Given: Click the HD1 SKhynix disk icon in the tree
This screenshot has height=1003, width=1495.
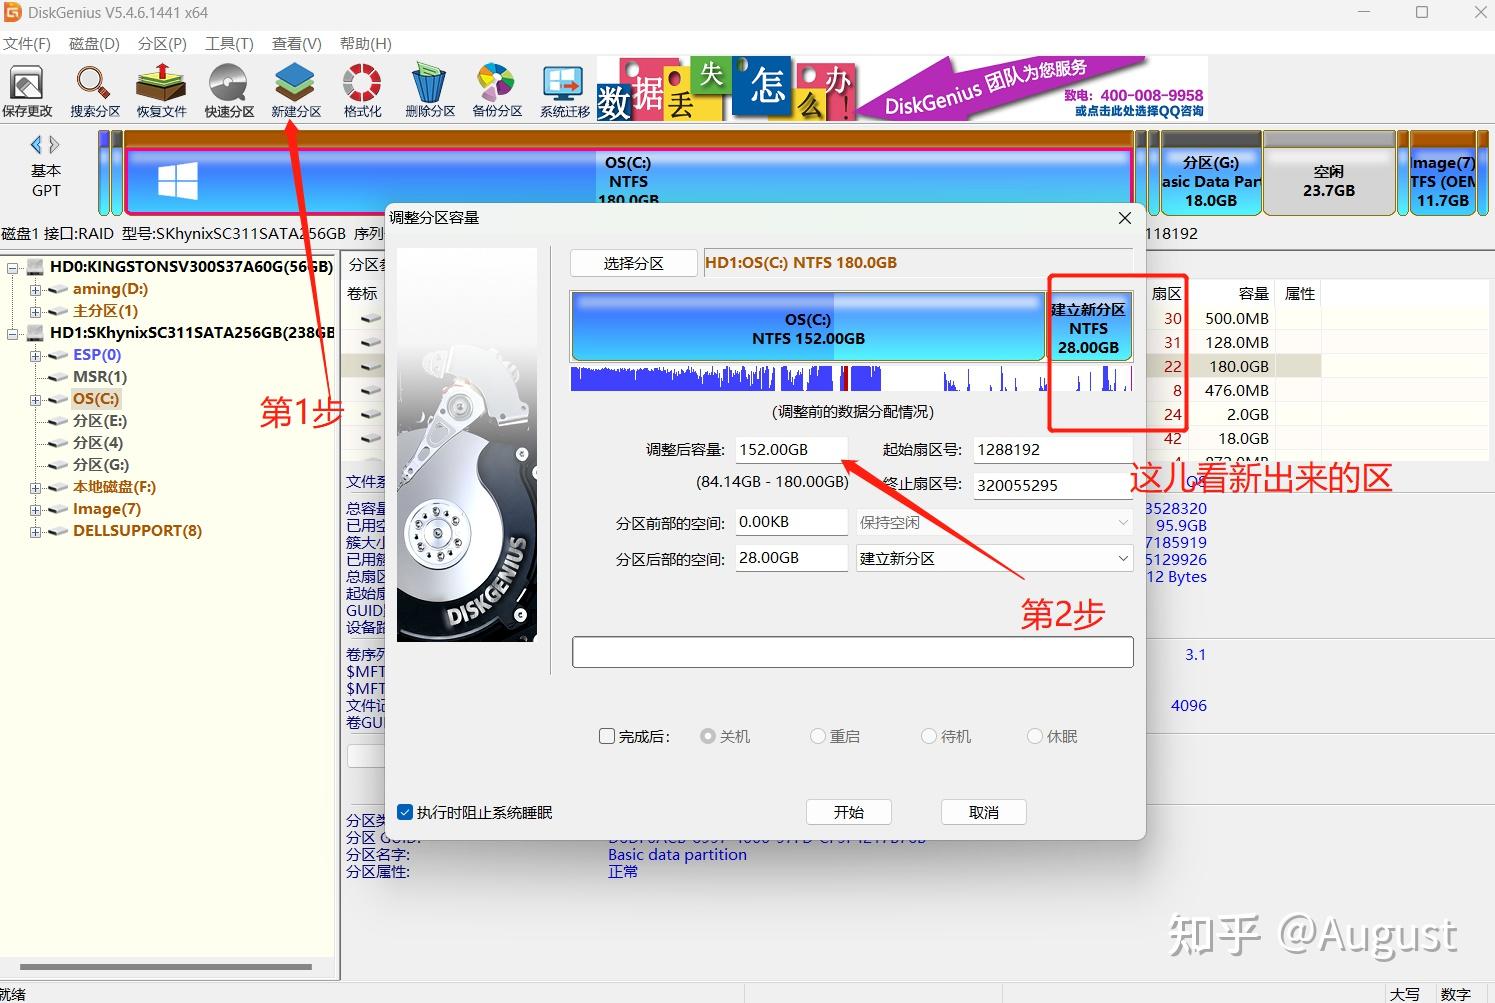Looking at the screenshot, I should (36, 333).
